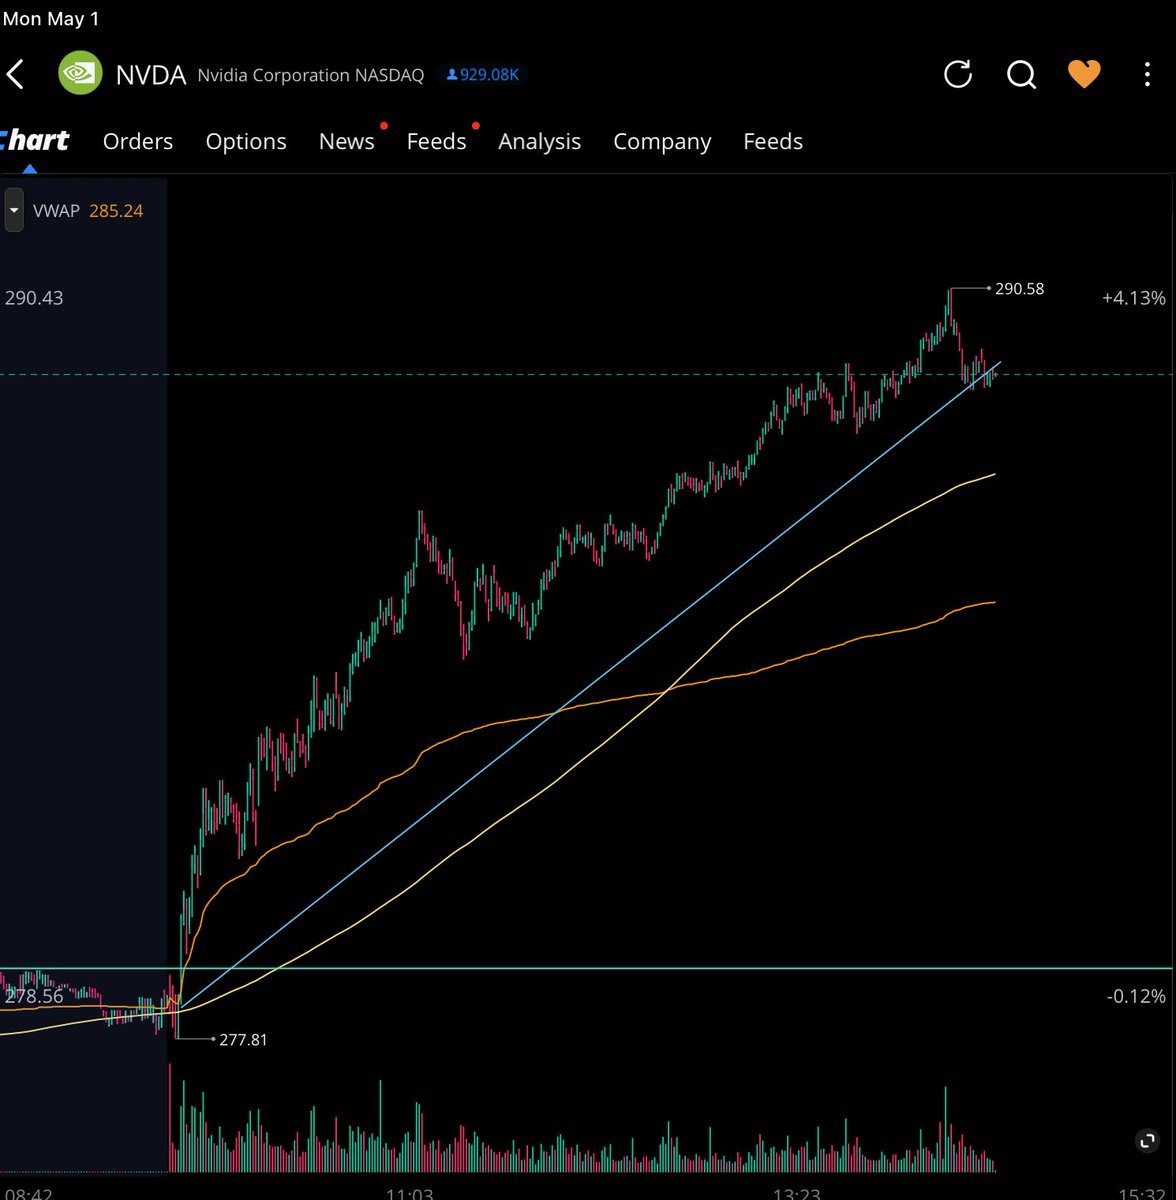Image resolution: width=1176 pixels, height=1200 pixels.
Task: Tap the +4.13% change label
Action: (1134, 298)
